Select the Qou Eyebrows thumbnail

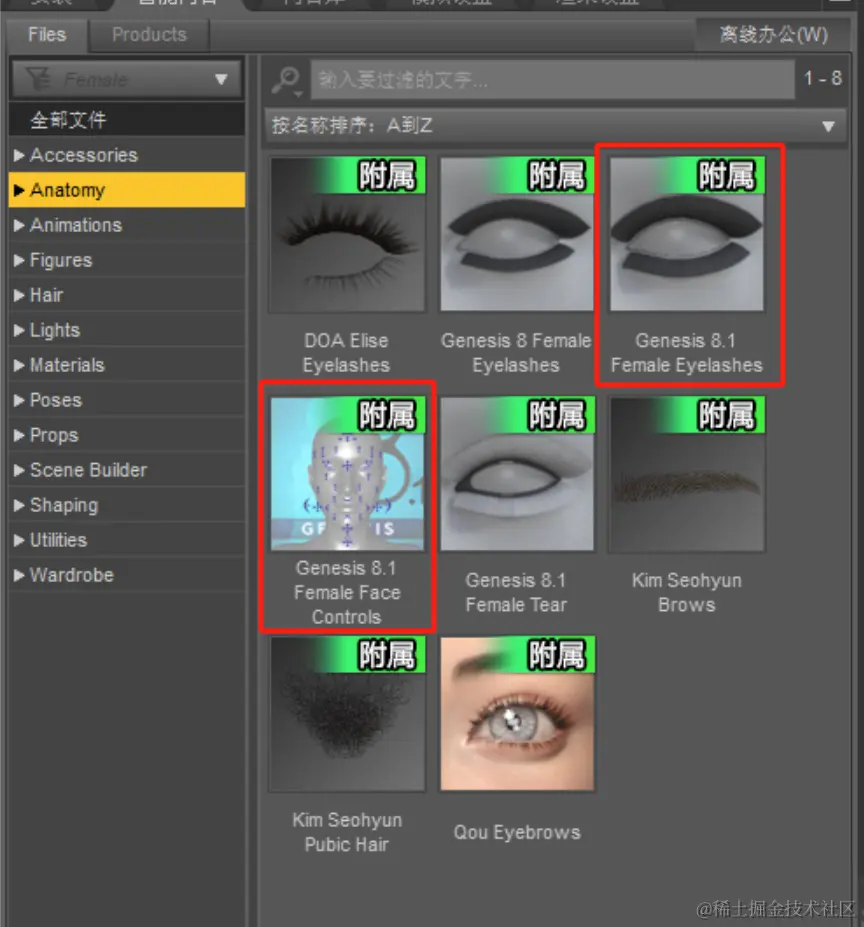pyautogui.click(x=517, y=714)
